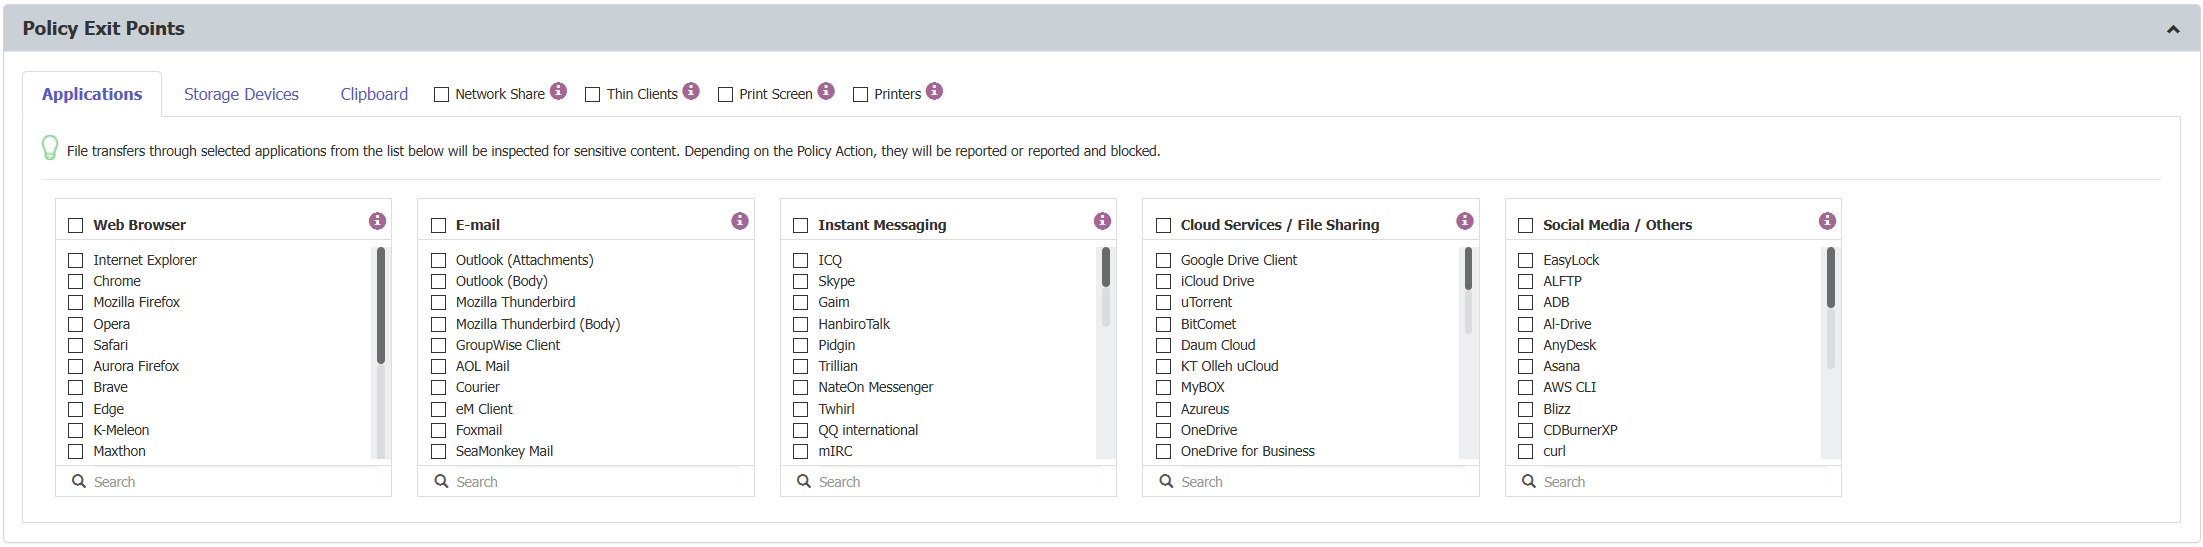The height and width of the screenshot is (547, 2203).
Task: Tick the curl checkbox
Action: click(1525, 451)
